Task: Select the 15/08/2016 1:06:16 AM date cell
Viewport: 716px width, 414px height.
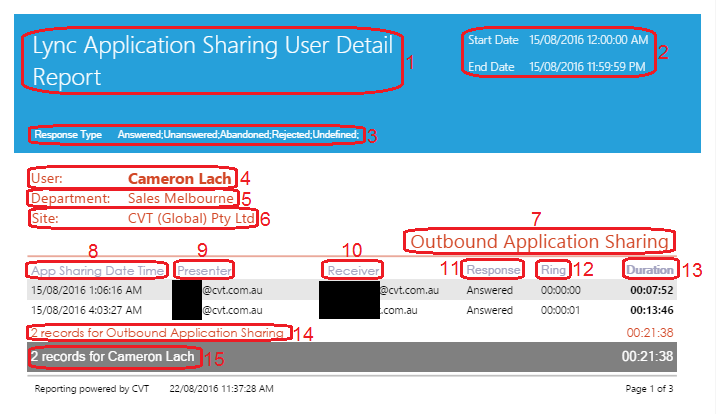Action: click(x=86, y=290)
